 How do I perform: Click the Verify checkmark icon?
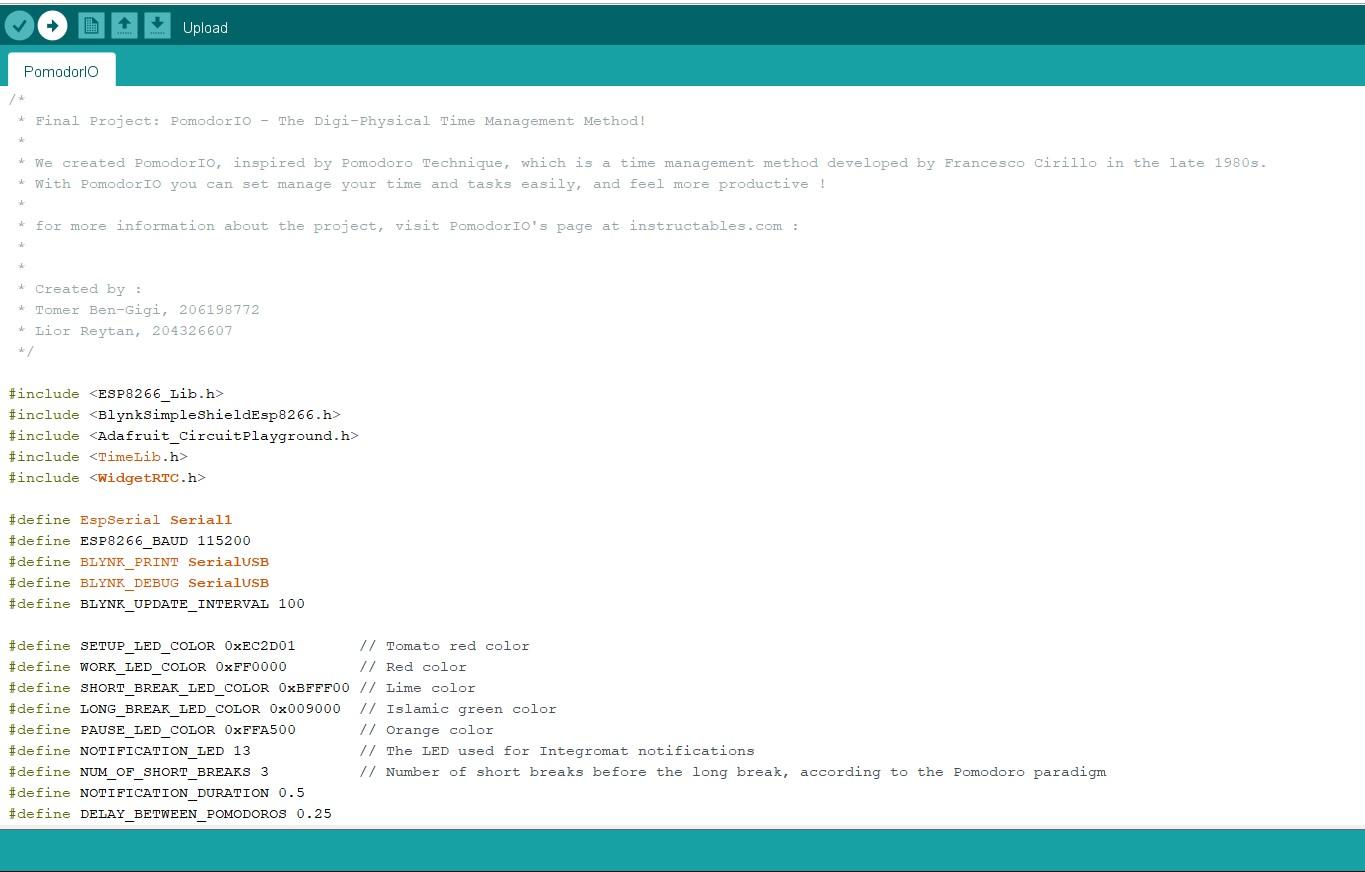pos(19,25)
